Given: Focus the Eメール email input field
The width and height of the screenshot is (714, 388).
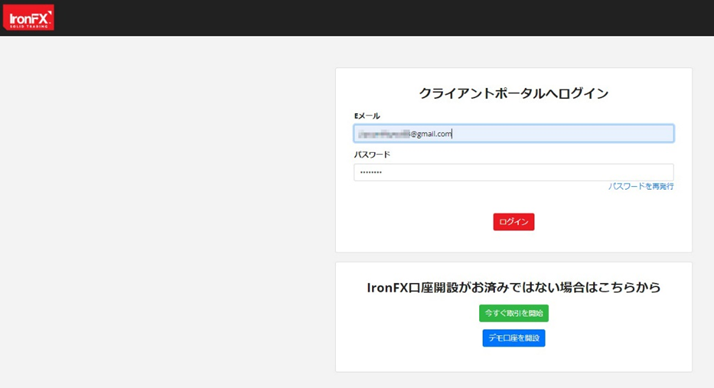Looking at the screenshot, I should (x=514, y=133).
